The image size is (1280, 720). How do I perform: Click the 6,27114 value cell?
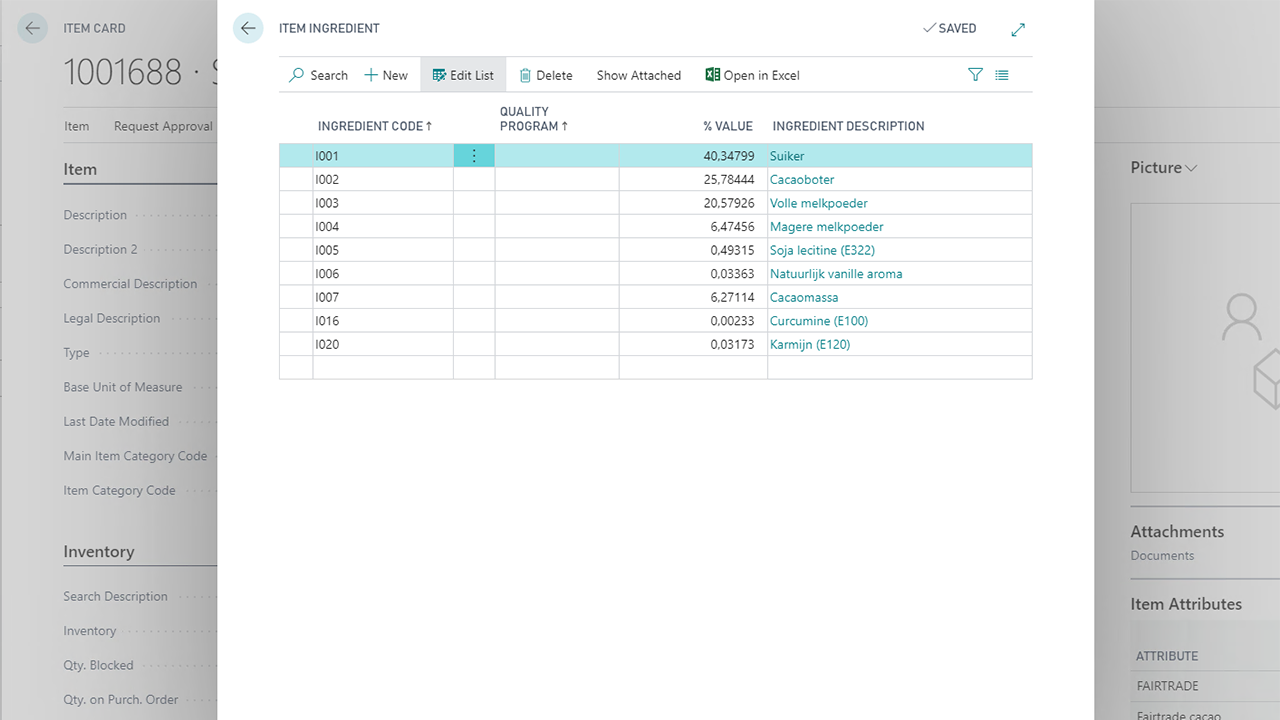tap(693, 297)
